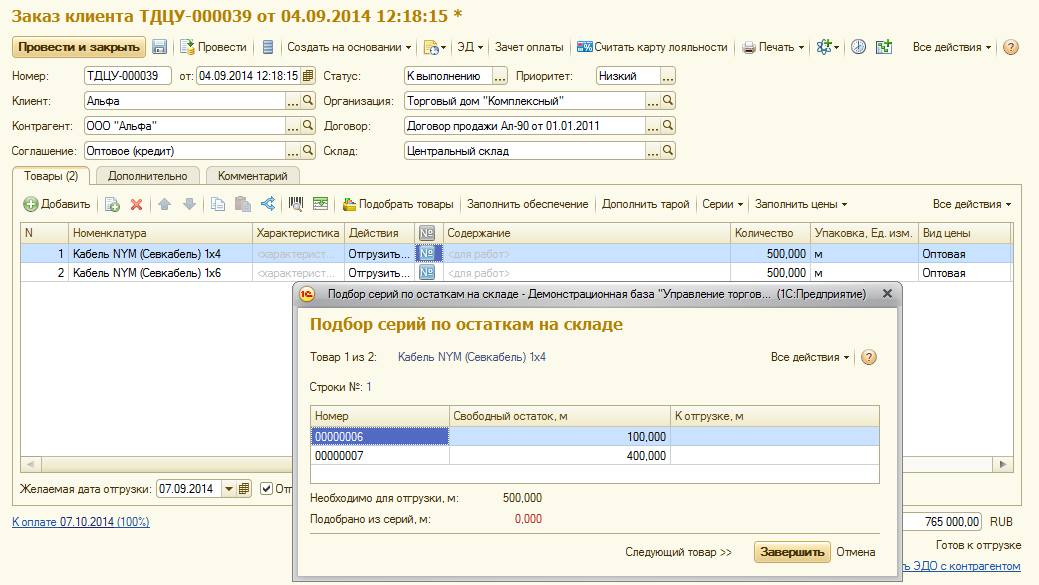Switch to the Товары (2) tab

point(51,176)
